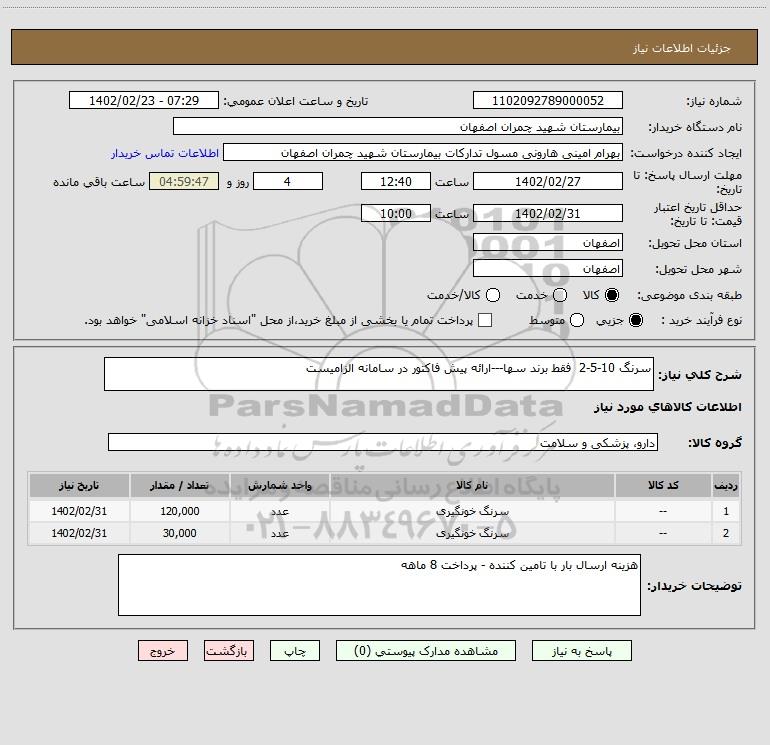Click quantity cell 30,000
This screenshot has width=770, height=745.
click(180, 533)
